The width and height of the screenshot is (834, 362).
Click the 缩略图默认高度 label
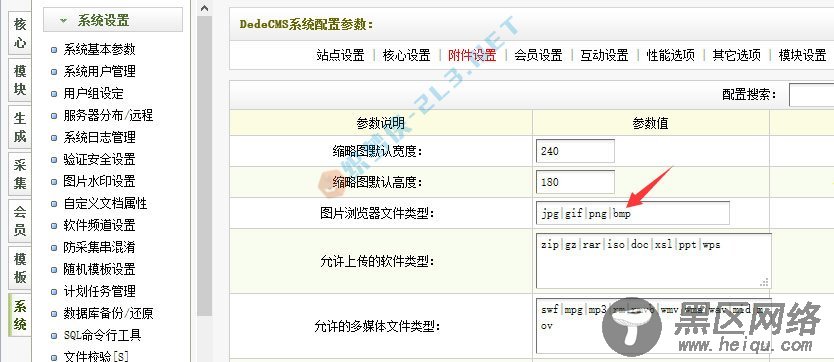[377, 182]
